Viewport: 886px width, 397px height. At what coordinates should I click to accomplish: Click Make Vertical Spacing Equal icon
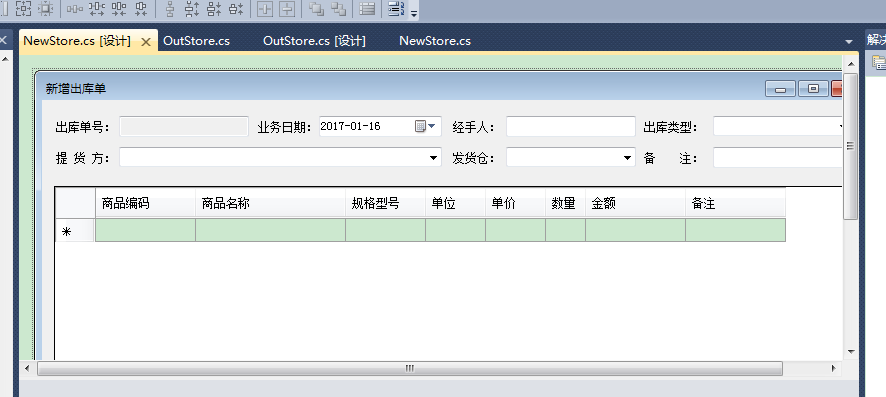170,8
